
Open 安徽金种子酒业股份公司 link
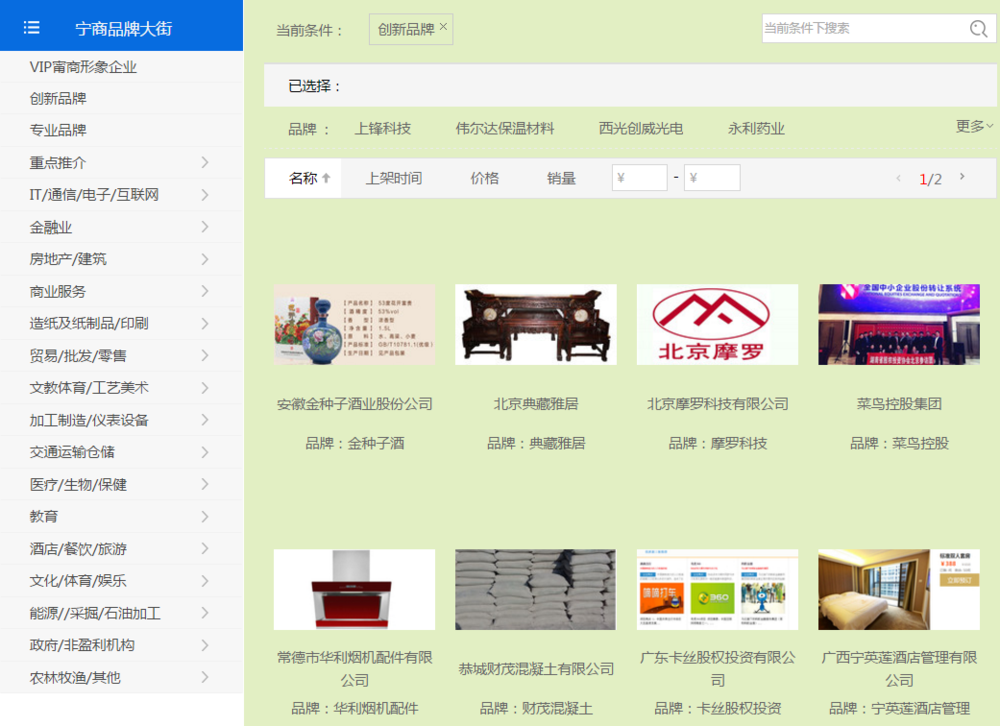tap(355, 404)
